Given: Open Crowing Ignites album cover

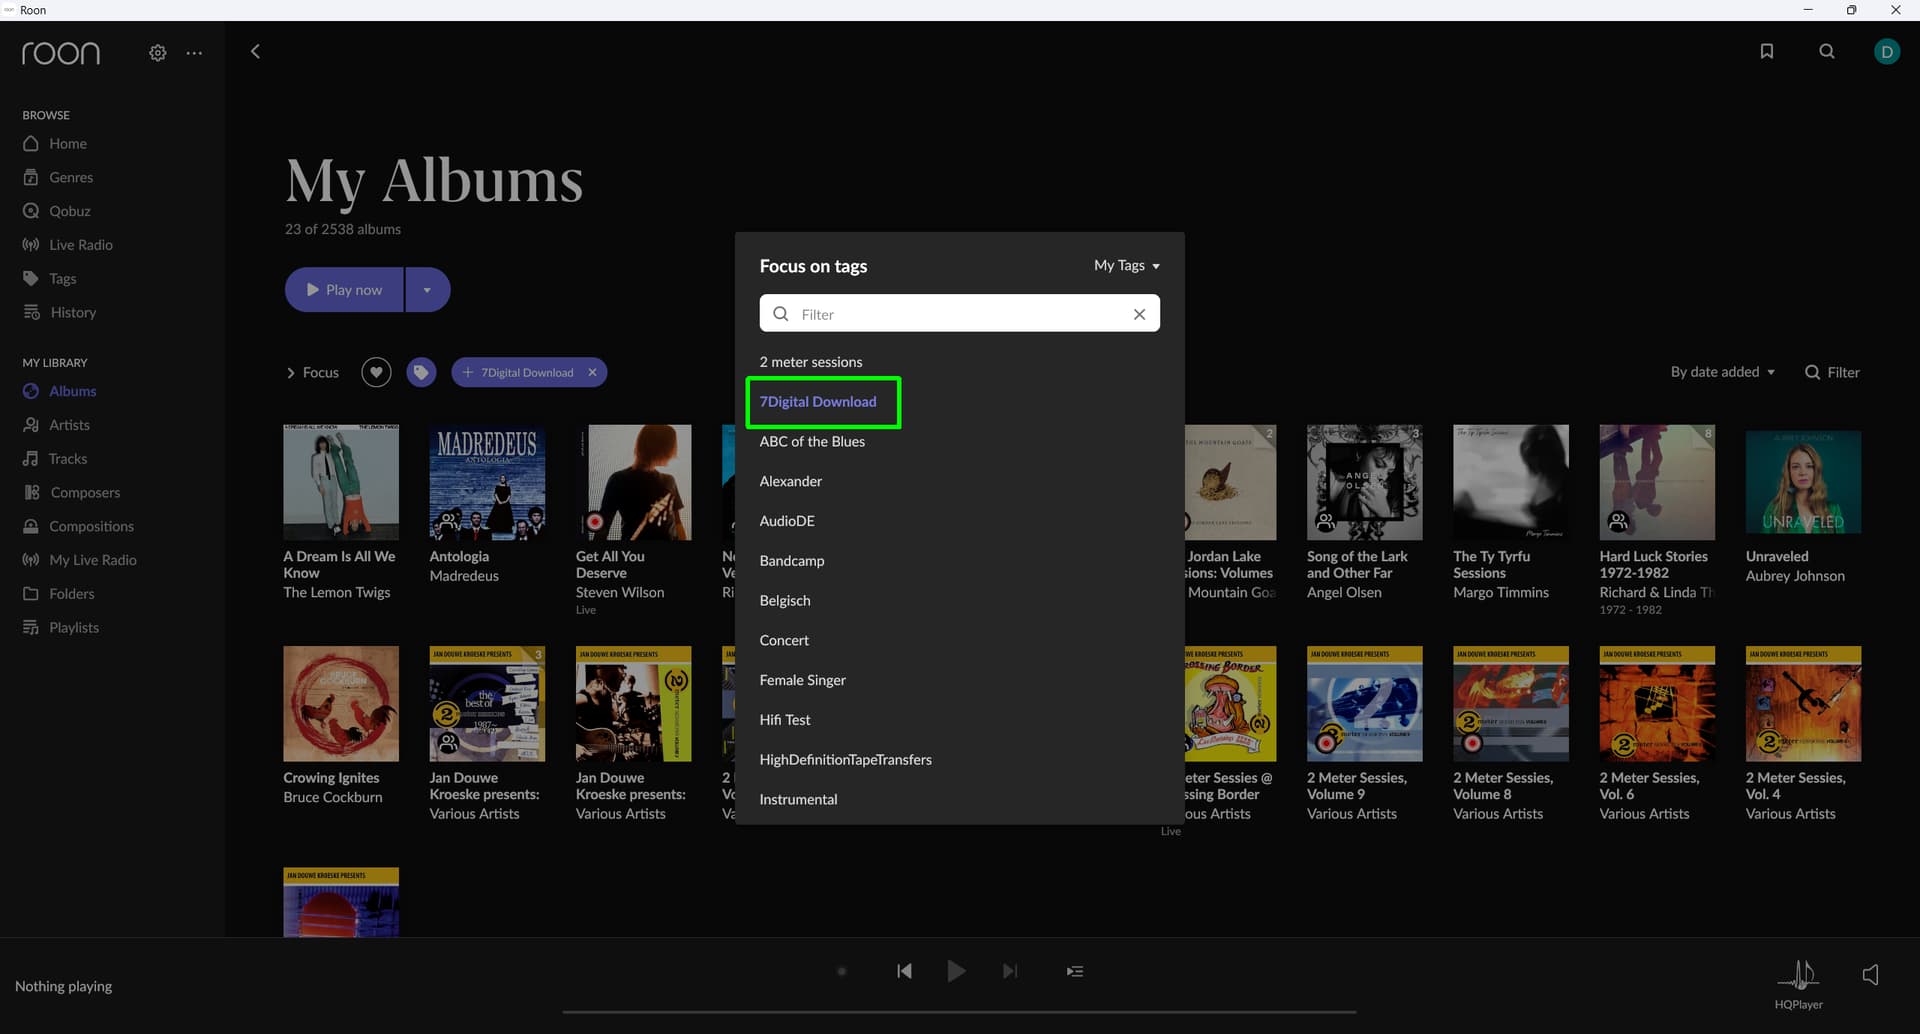Looking at the screenshot, I should coord(341,704).
